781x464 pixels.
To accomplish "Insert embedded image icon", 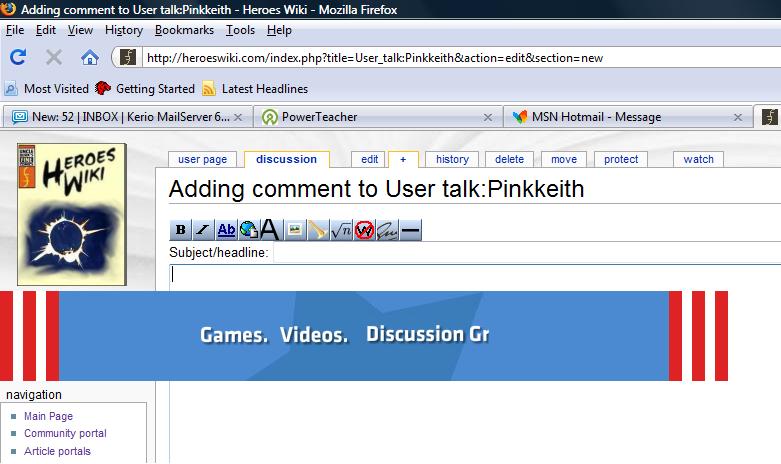I will coord(295,230).
